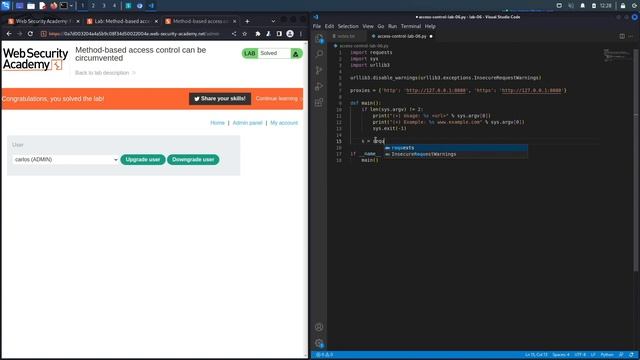Go back in the browser
Viewport: 640px width, 360px height.
(9, 34)
